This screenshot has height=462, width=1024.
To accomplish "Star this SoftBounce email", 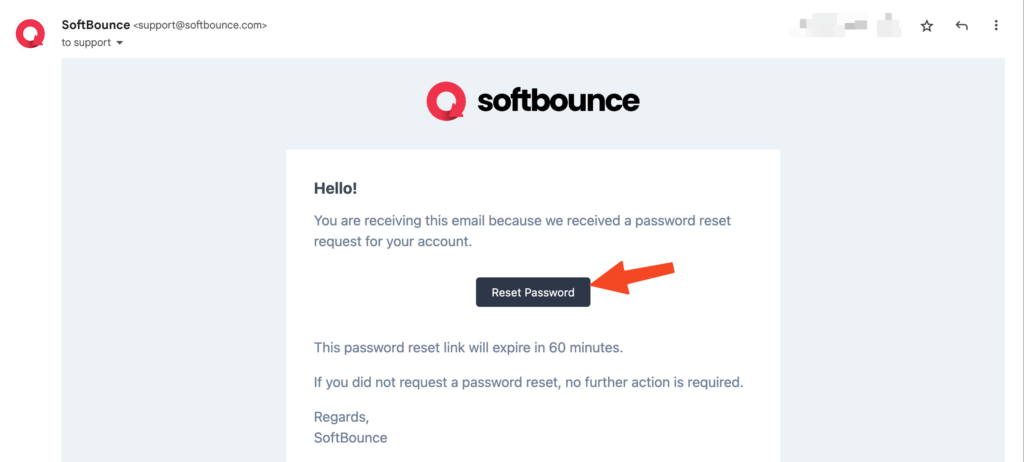I will point(927,26).
